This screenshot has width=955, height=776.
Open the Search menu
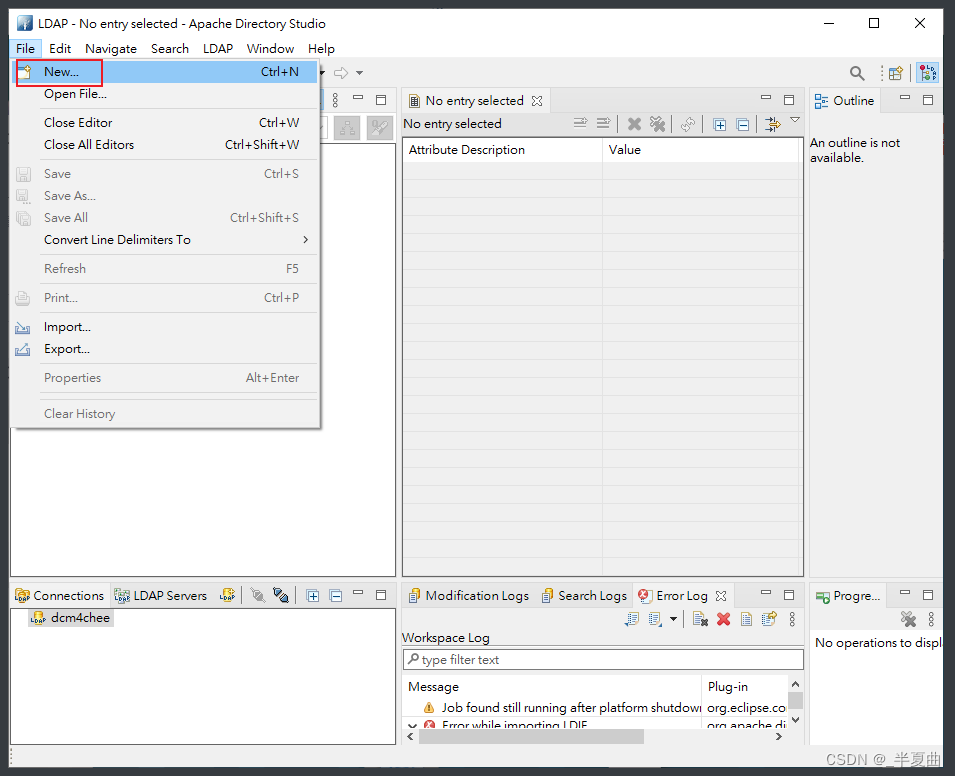[170, 49]
